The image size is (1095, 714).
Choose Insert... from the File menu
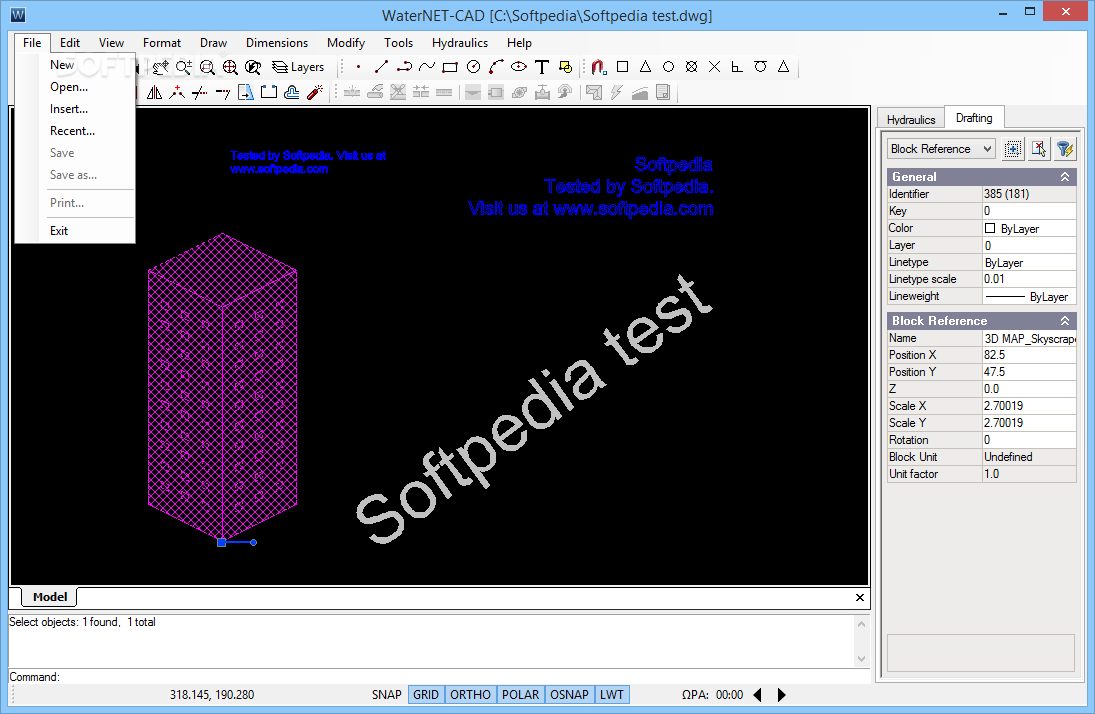tap(75, 109)
